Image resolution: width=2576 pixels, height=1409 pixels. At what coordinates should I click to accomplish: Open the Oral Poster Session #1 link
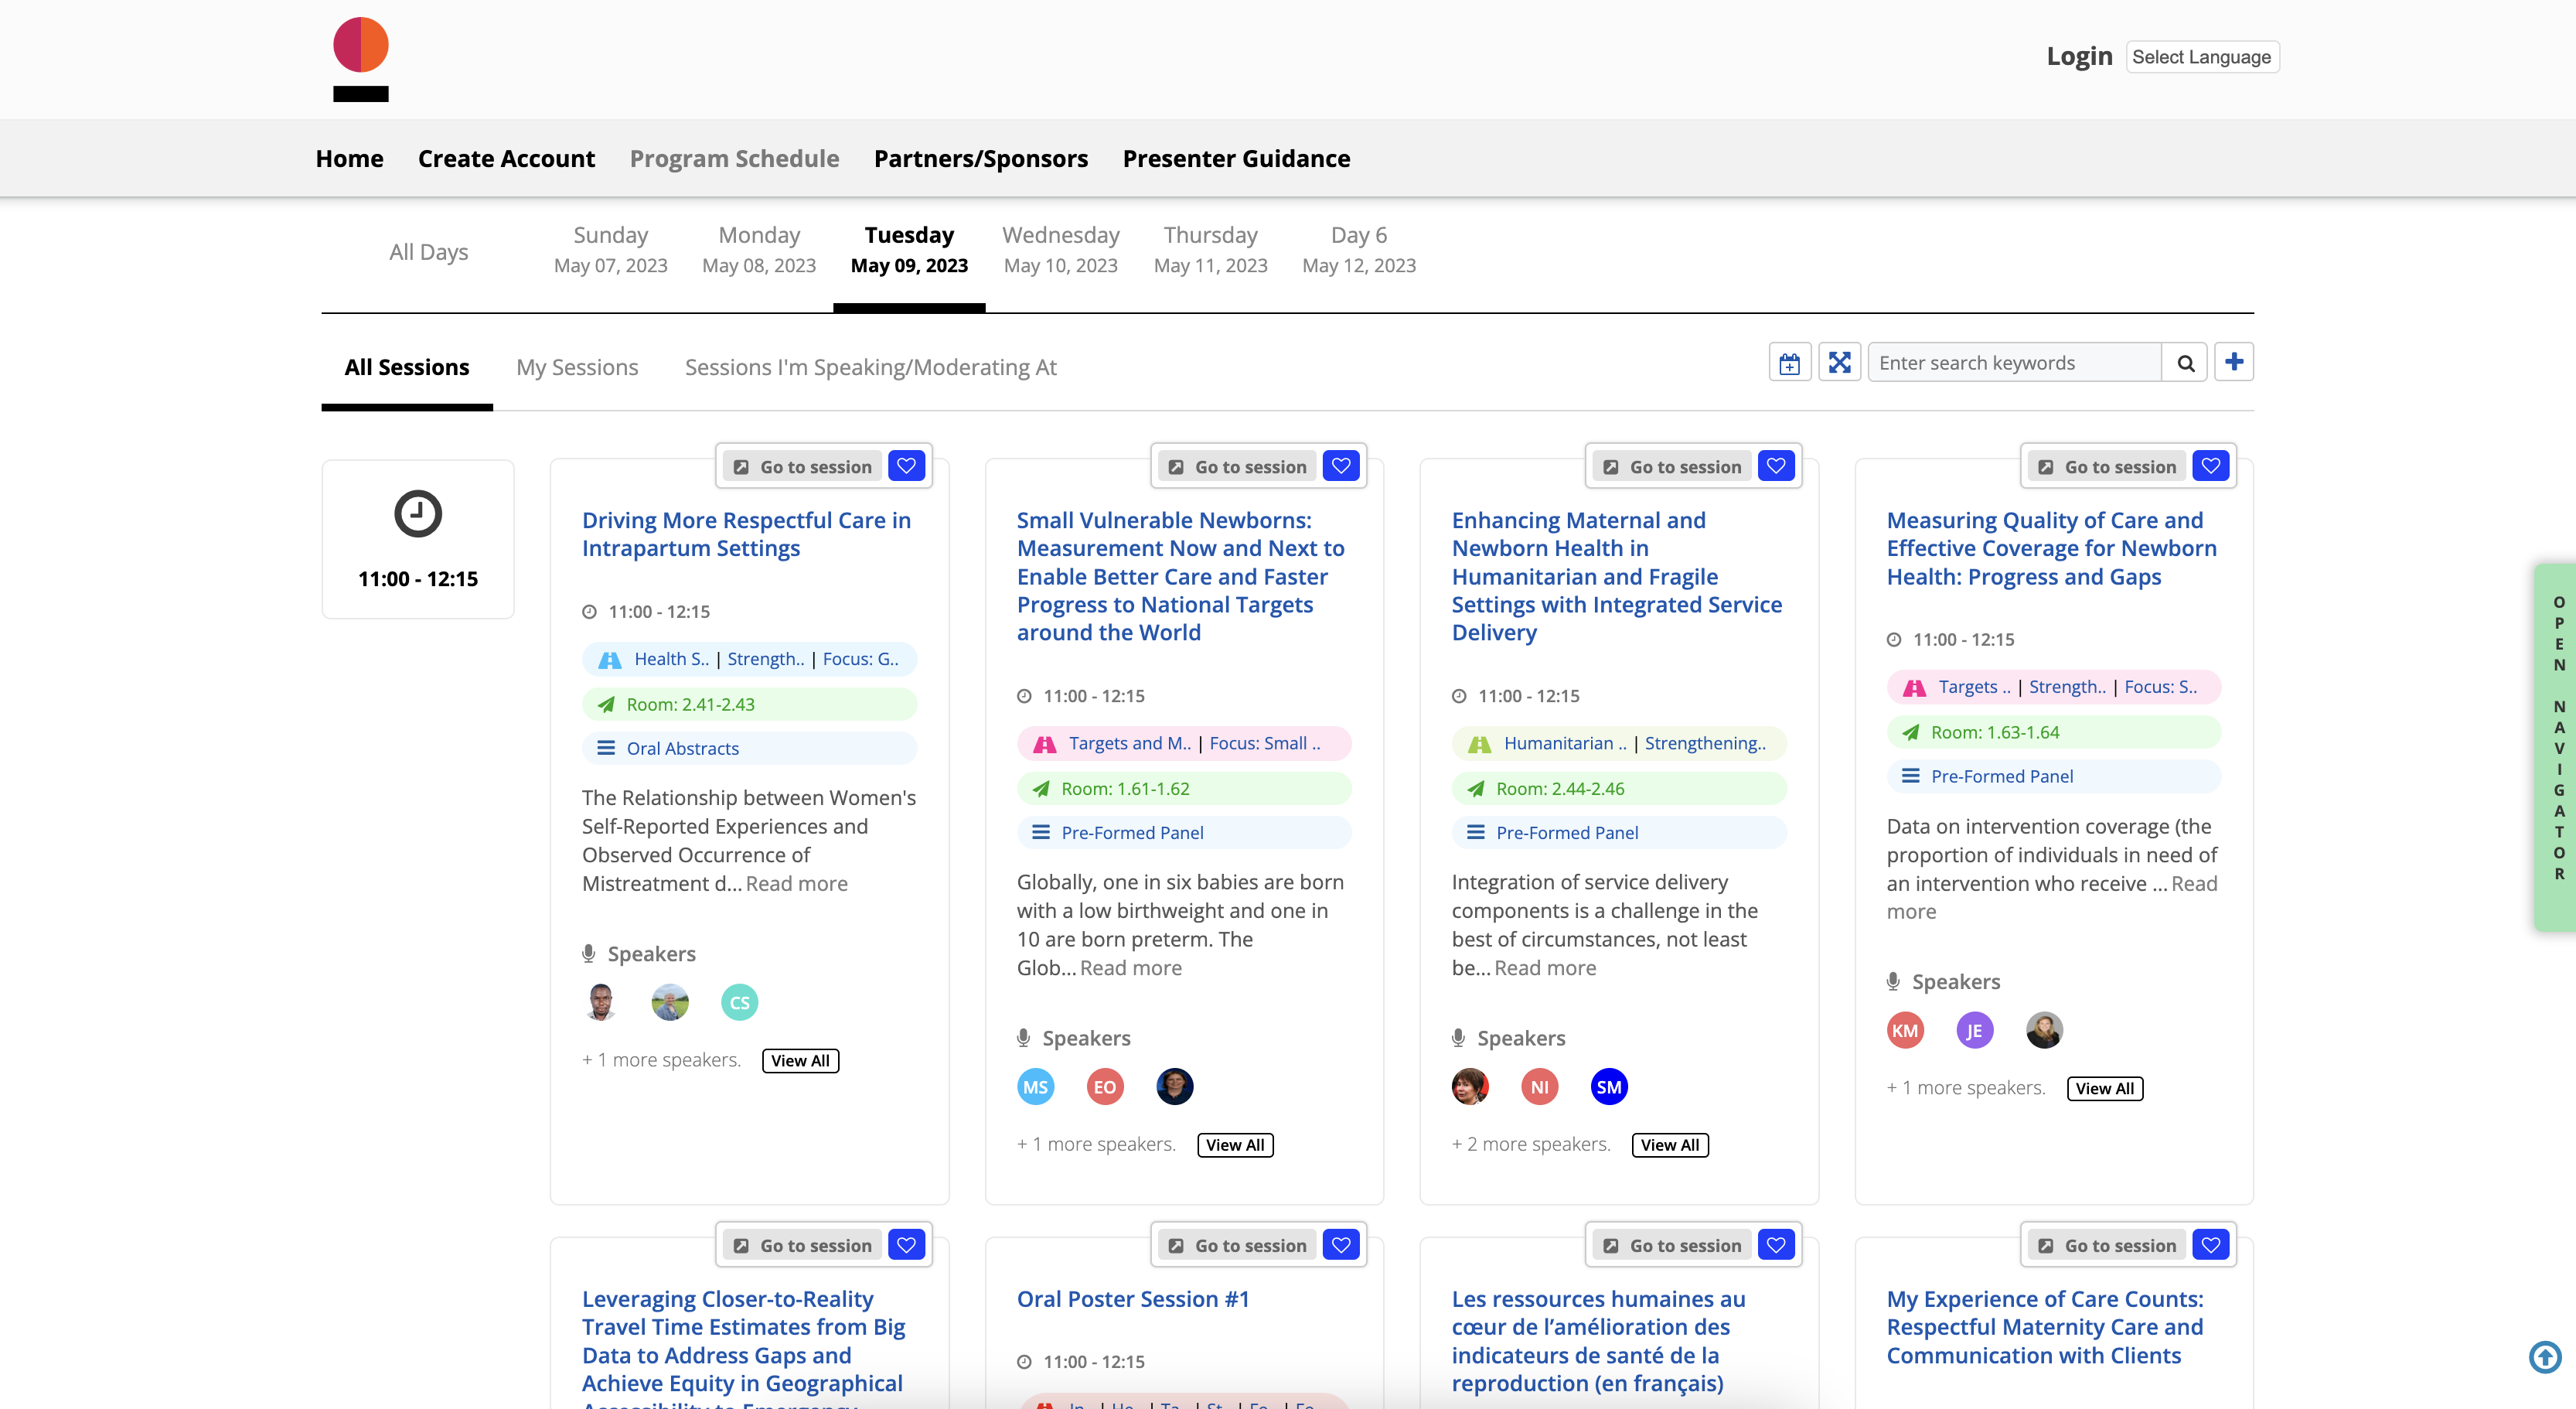point(1132,1299)
